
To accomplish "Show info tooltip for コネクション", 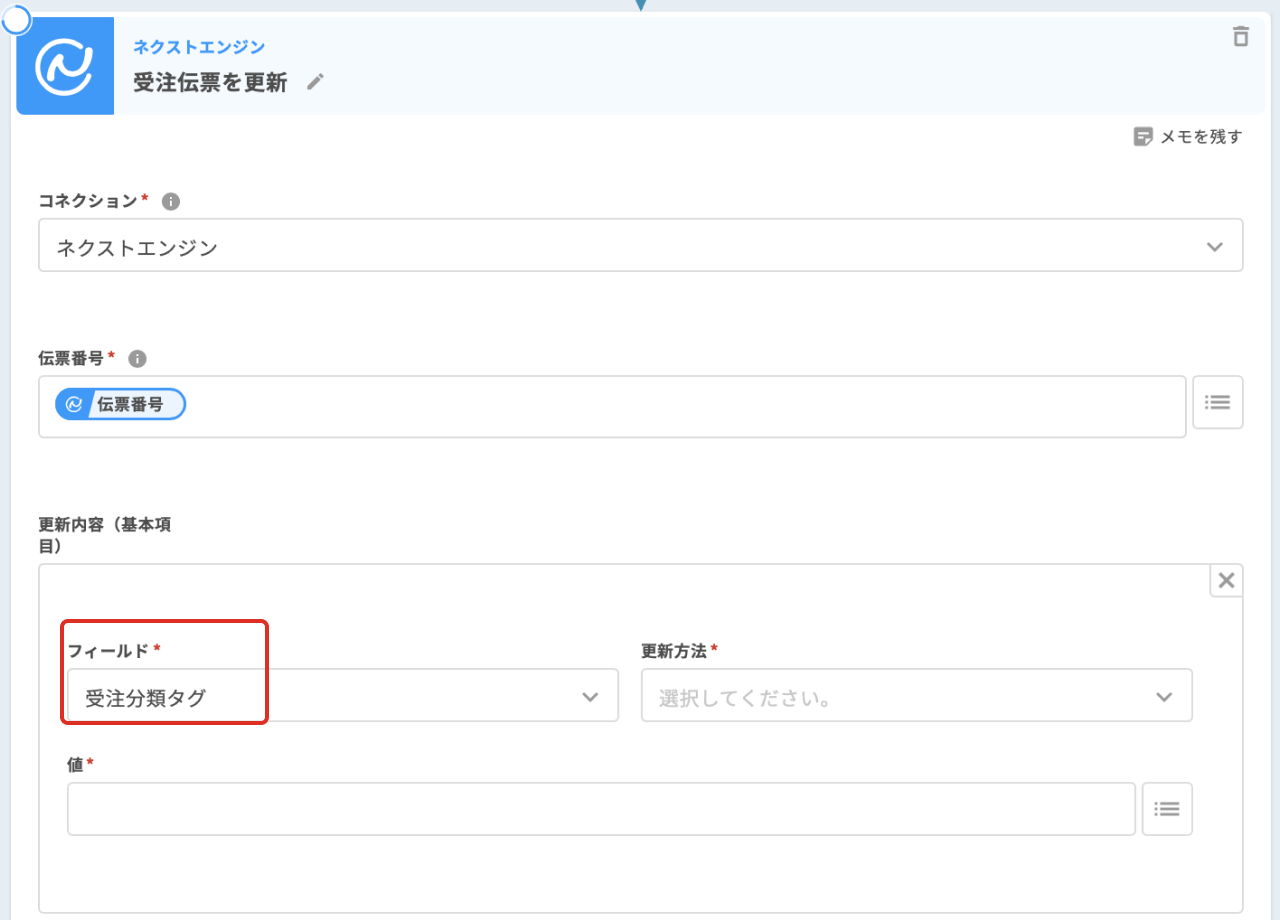I will (171, 201).
